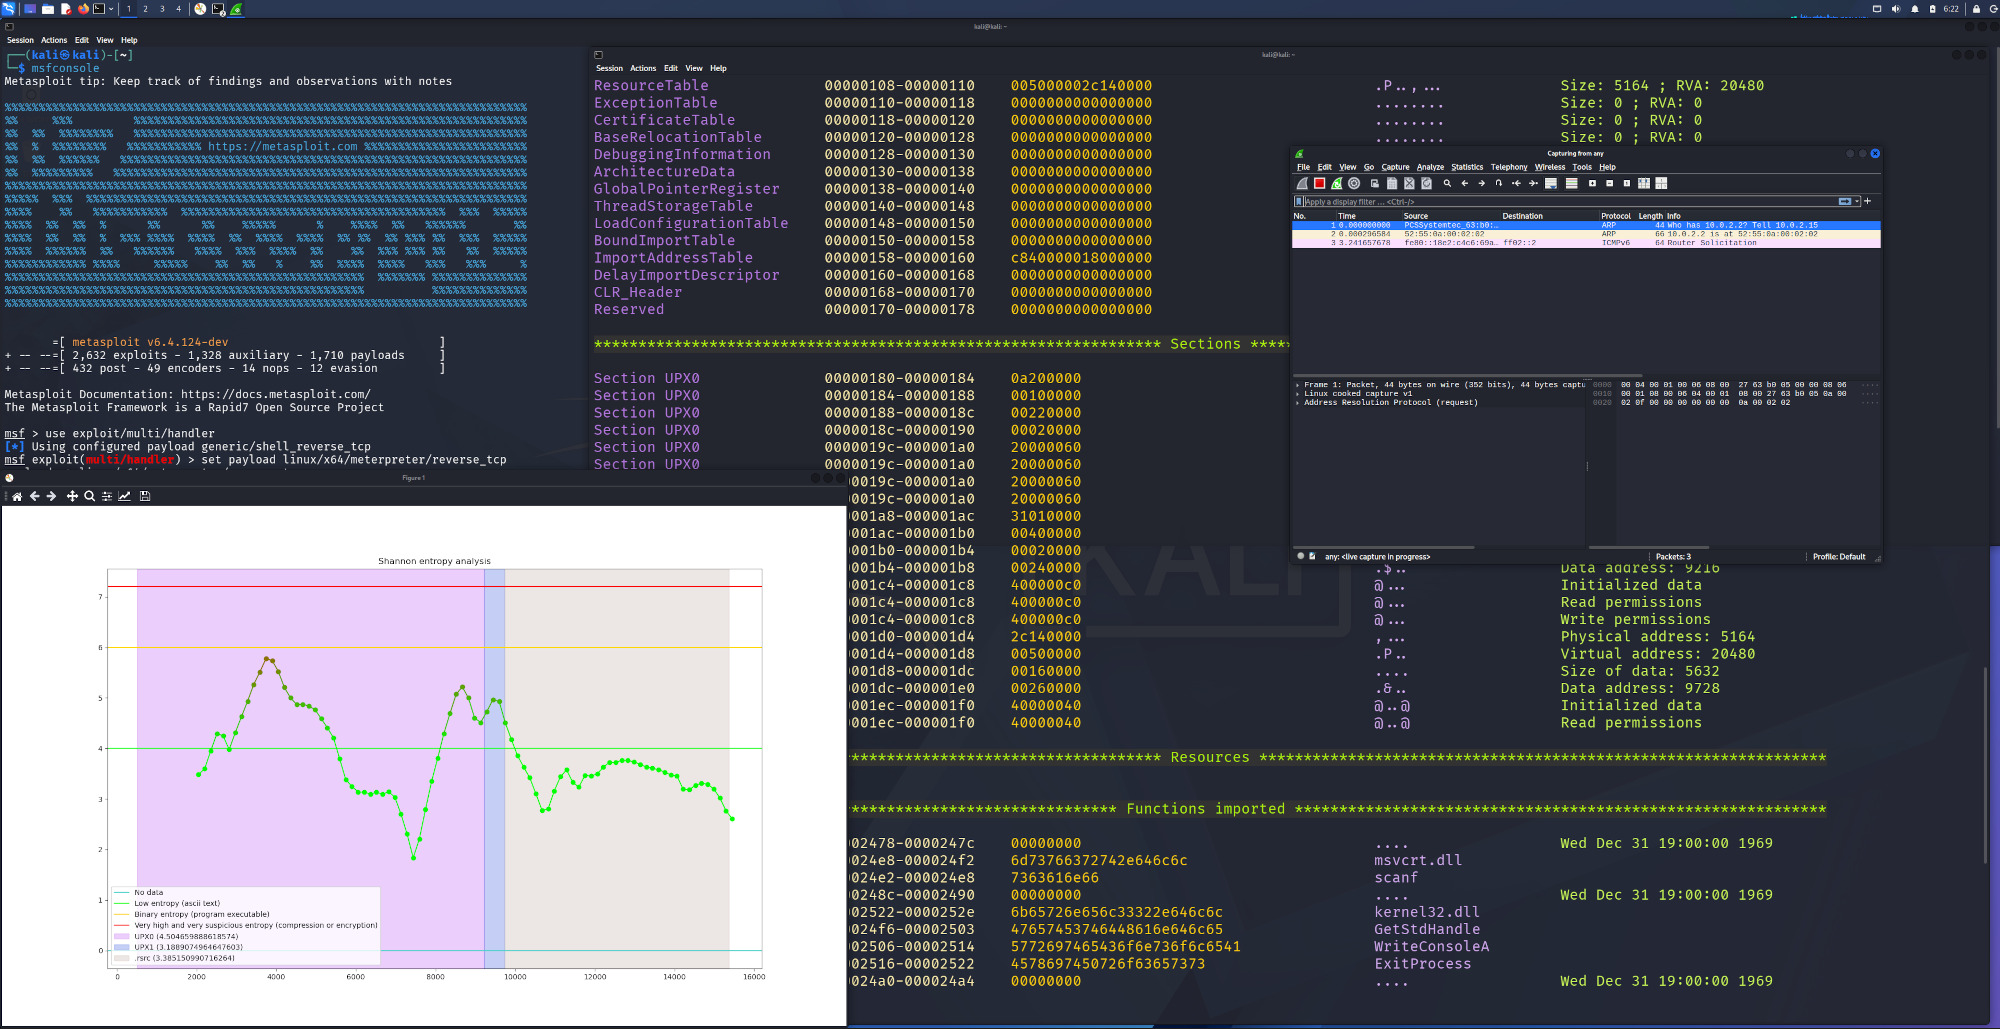Viewport: 2000px width, 1029px height.
Task: Jump to last packet in Wireshark
Action: [1533, 183]
